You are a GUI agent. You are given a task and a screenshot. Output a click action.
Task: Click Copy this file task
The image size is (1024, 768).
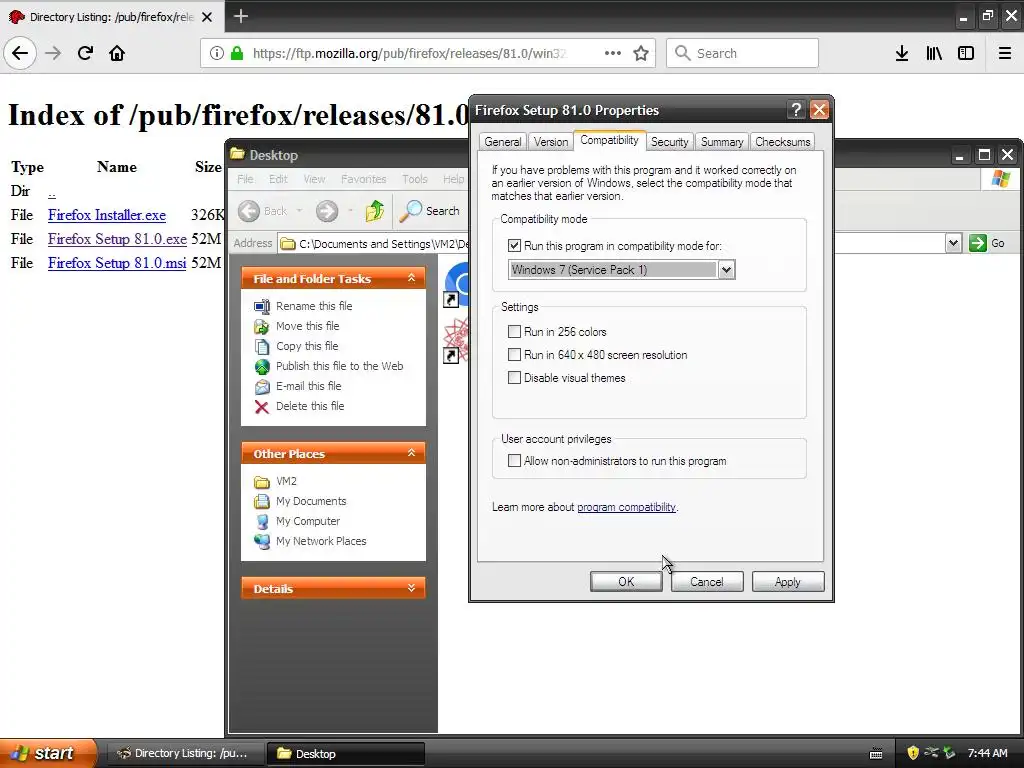pyautogui.click(x=307, y=345)
